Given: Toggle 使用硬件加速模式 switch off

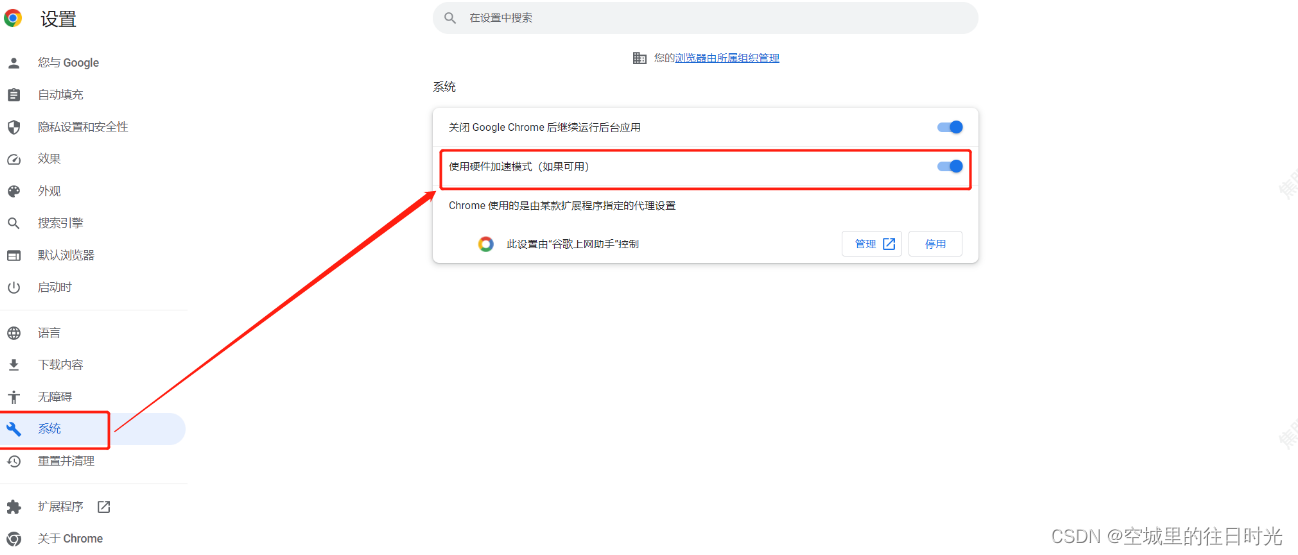Looking at the screenshot, I should [950, 166].
